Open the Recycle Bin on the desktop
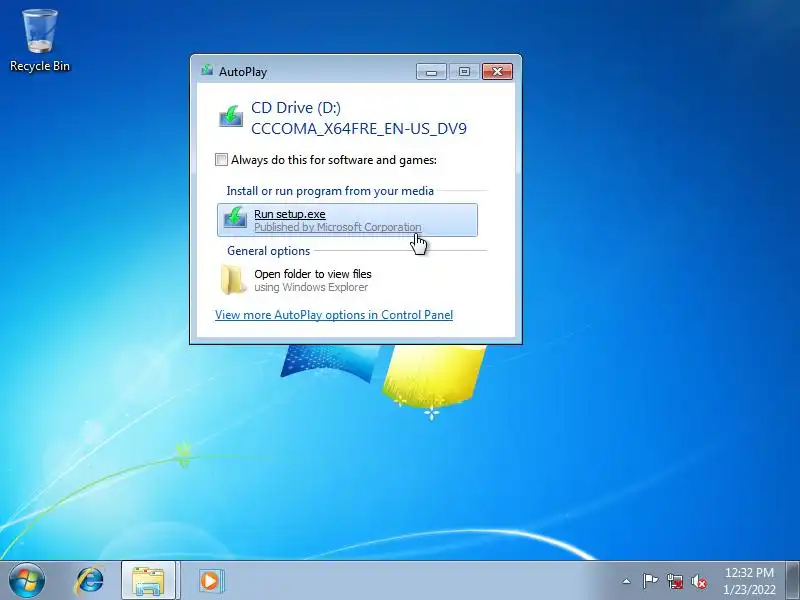The width and height of the screenshot is (800, 600). click(x=40, y=41)
